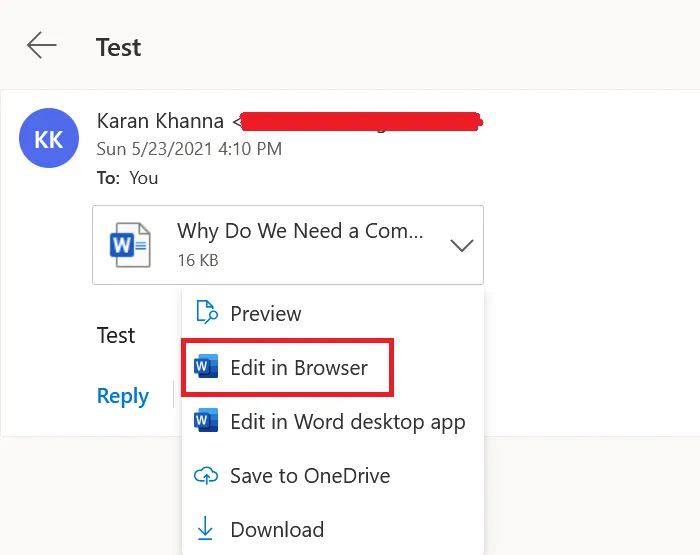Click the Word document icon on the attachment
Image resolution: width=700 pixels, height=555 pixels.
(130, 245)
